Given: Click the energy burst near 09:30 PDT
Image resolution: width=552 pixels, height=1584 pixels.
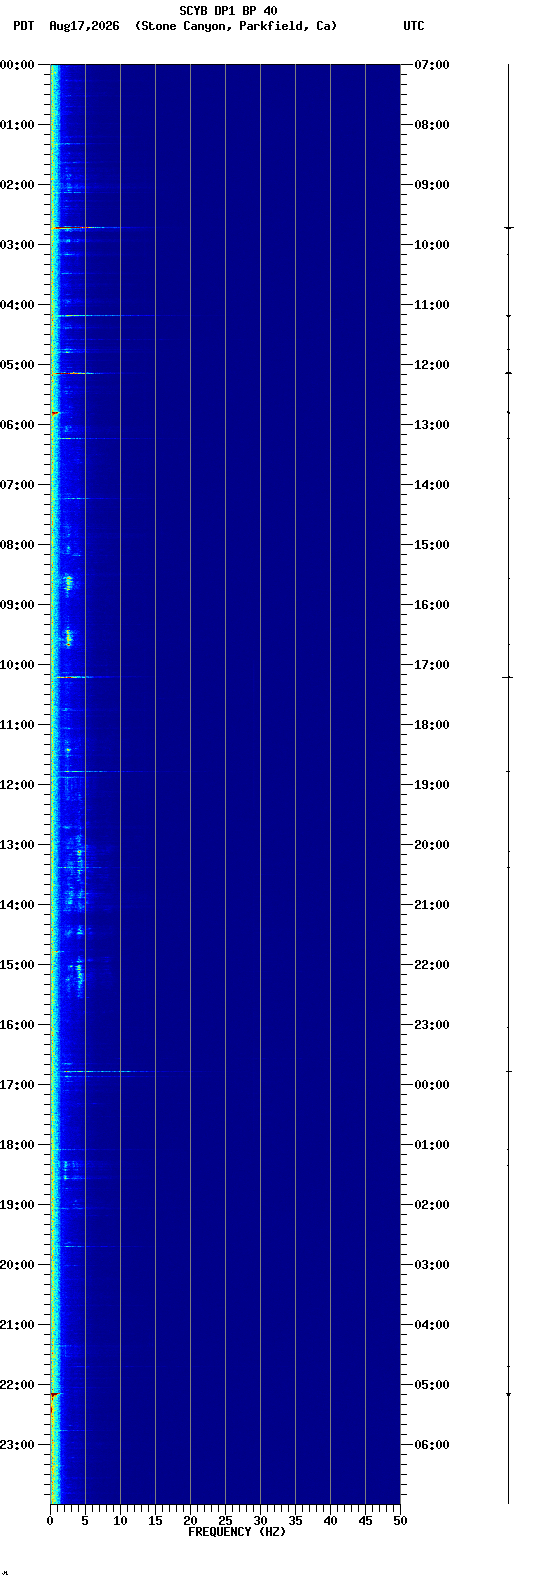Looking at the screenshot, I should (x=68, y=636).
